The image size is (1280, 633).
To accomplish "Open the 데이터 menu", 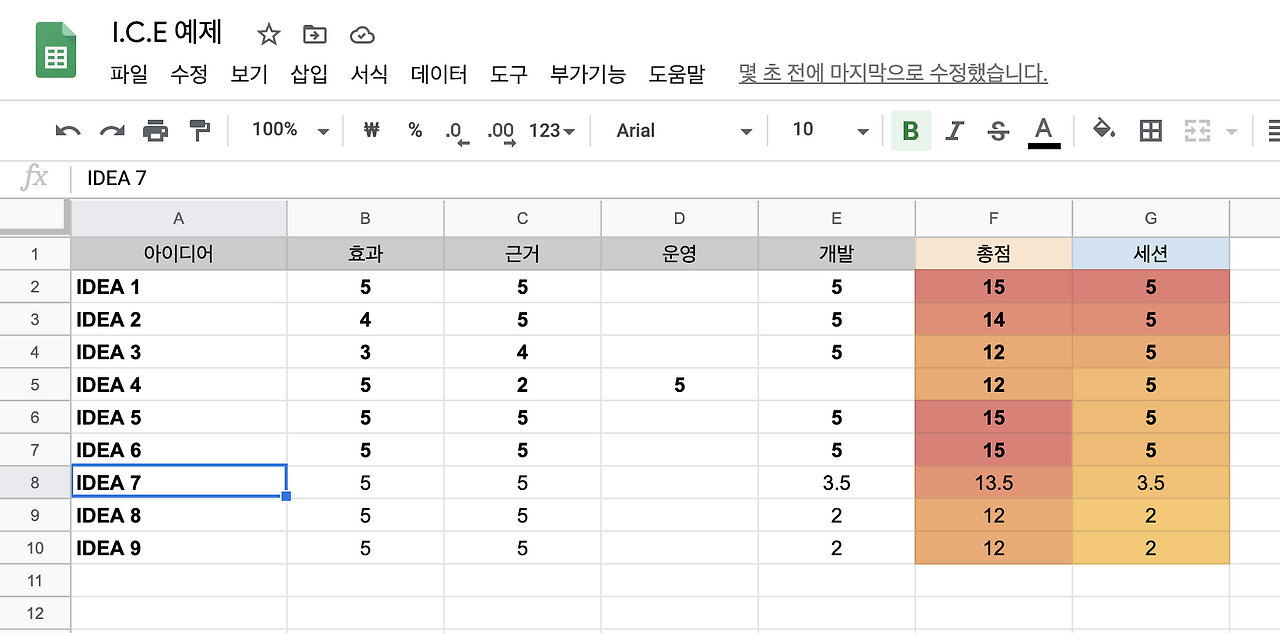I will click(438, 74).
